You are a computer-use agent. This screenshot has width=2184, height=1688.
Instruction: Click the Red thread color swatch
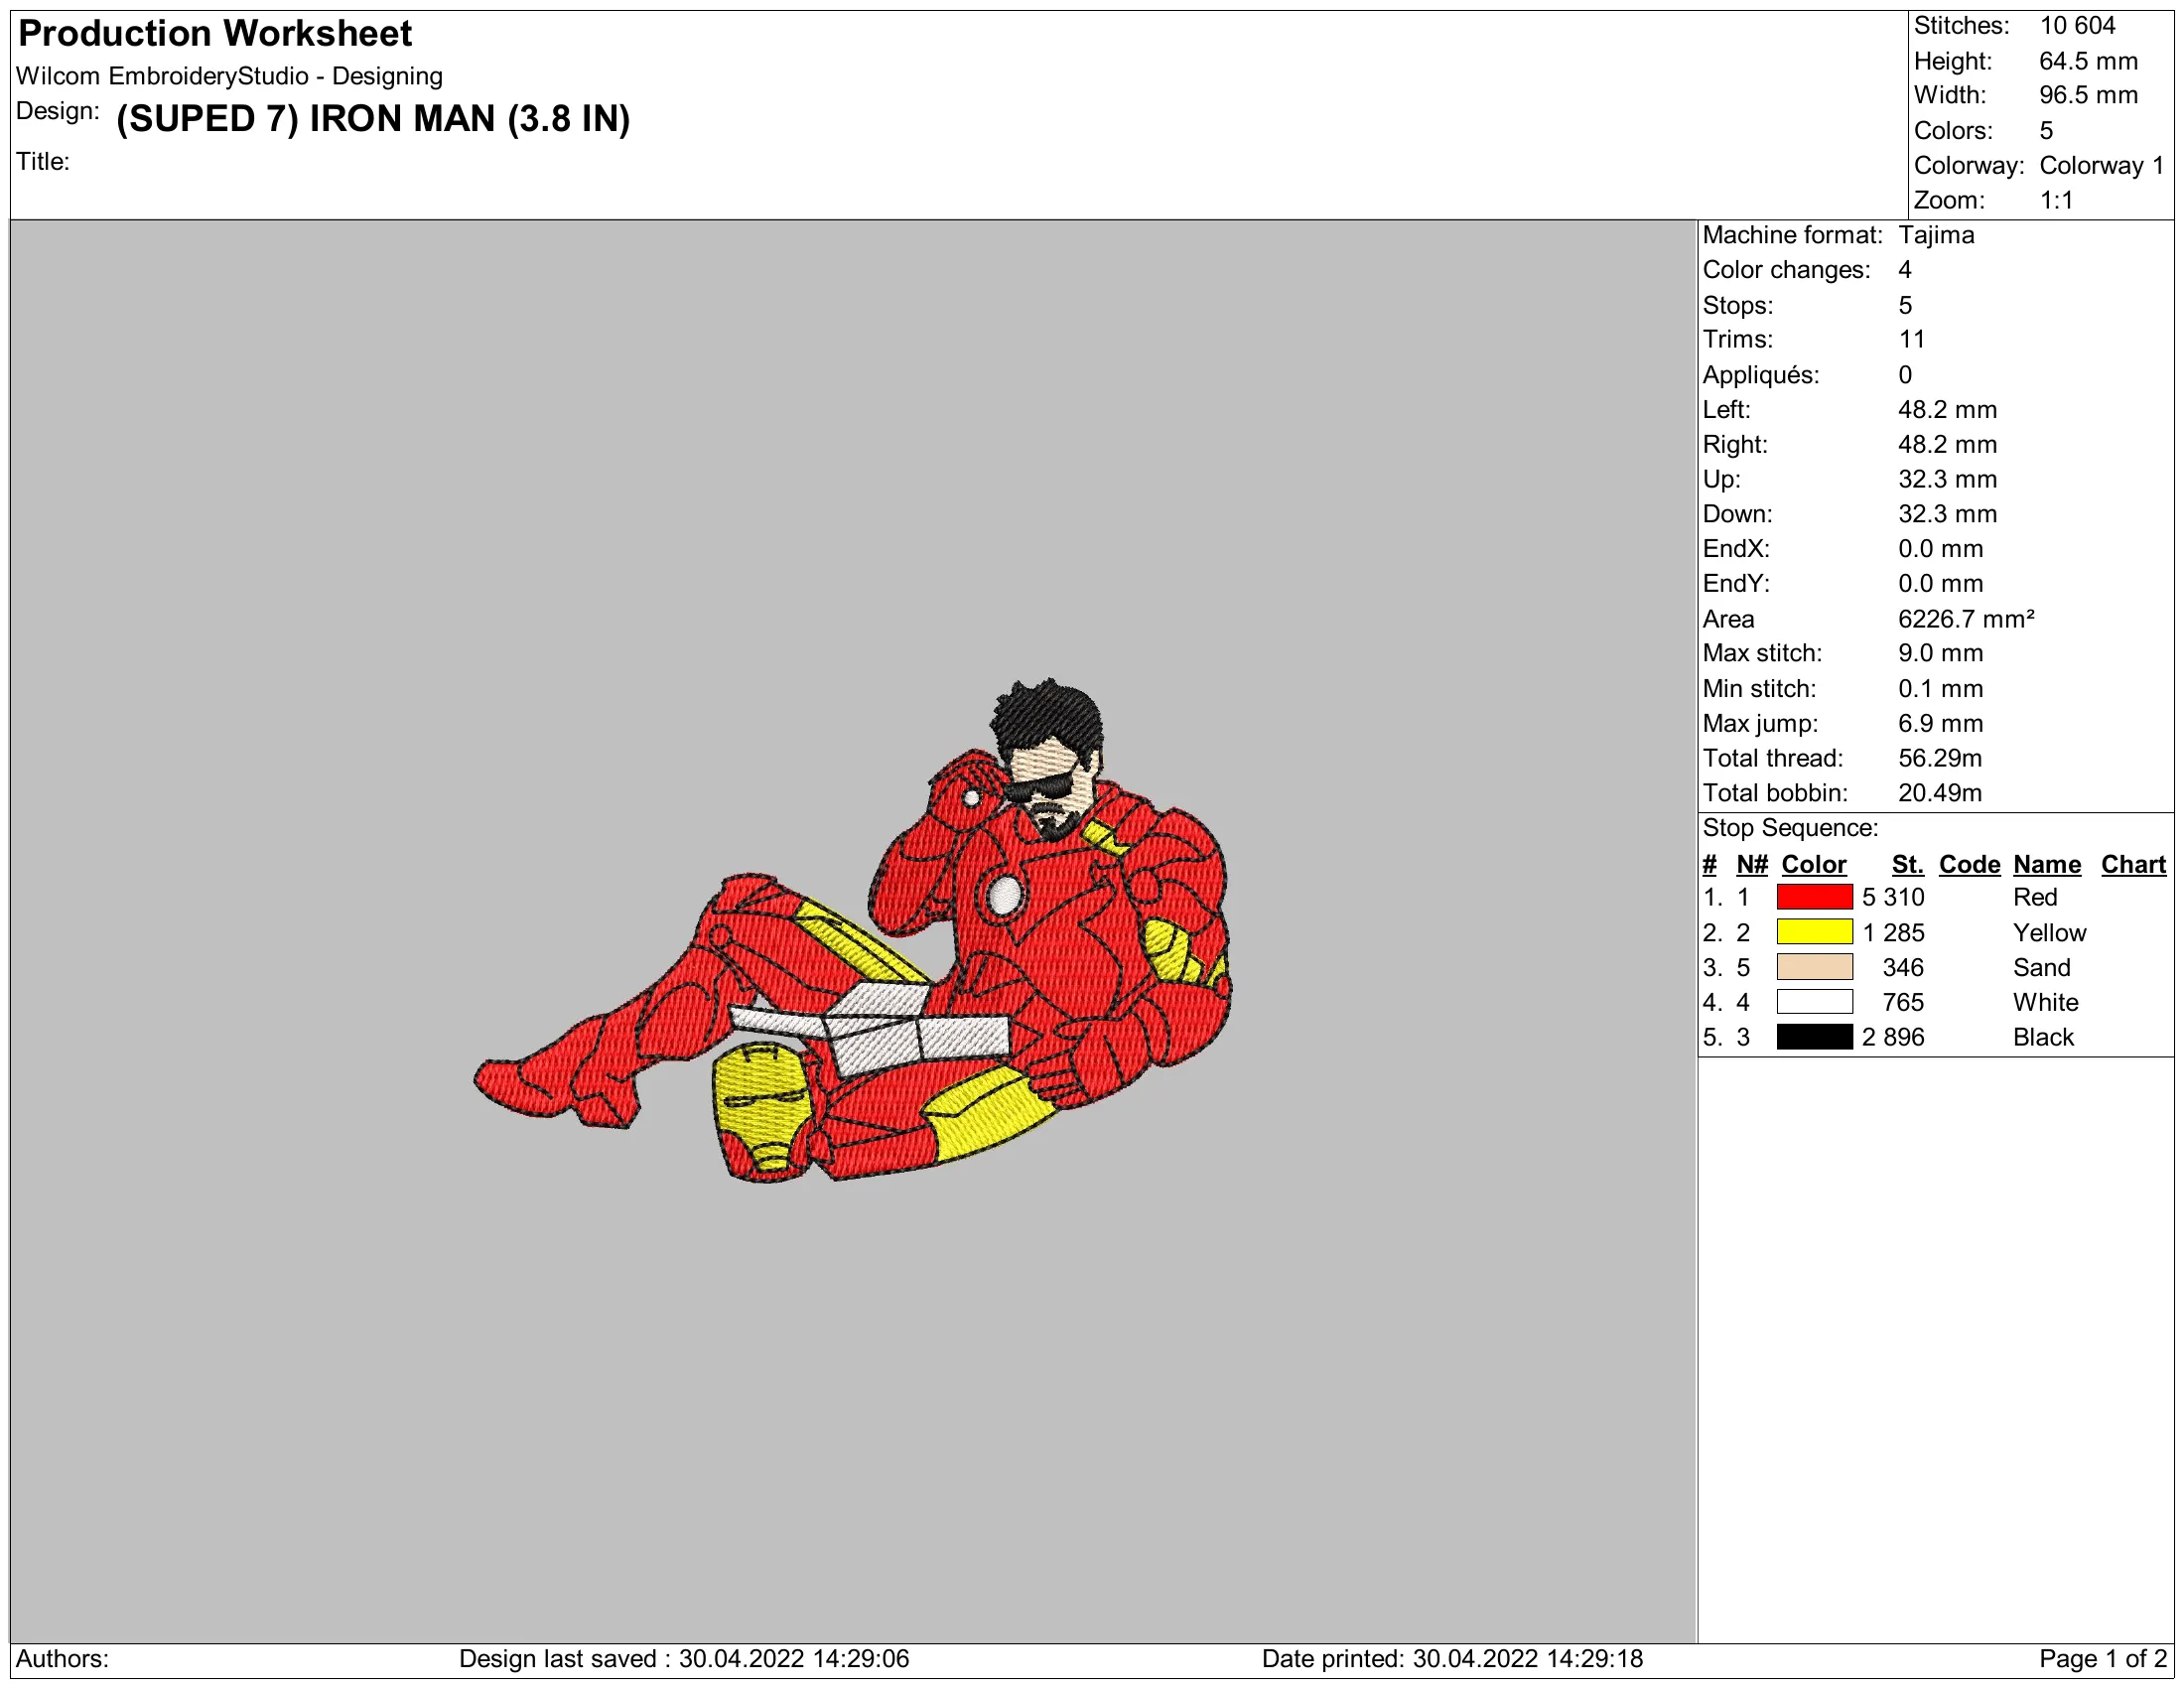(x=1814, y=897)
